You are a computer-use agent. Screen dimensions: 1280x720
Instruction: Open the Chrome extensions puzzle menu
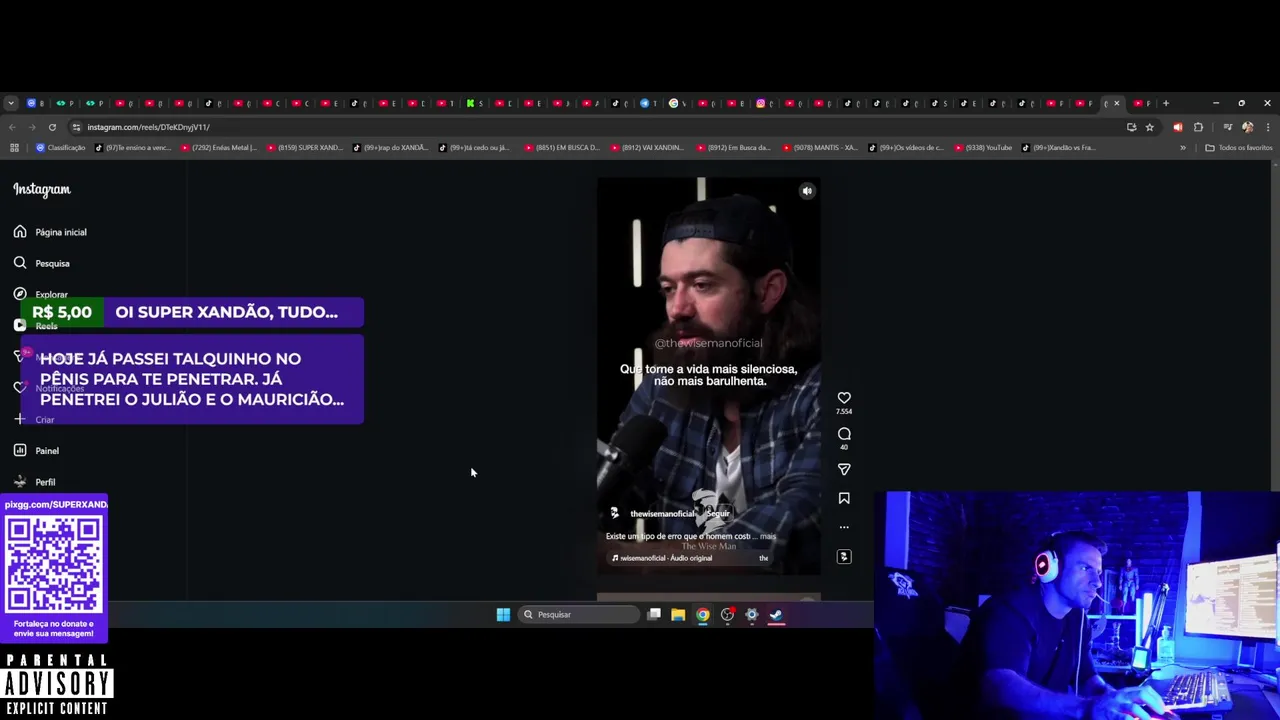click(1198, 127)
